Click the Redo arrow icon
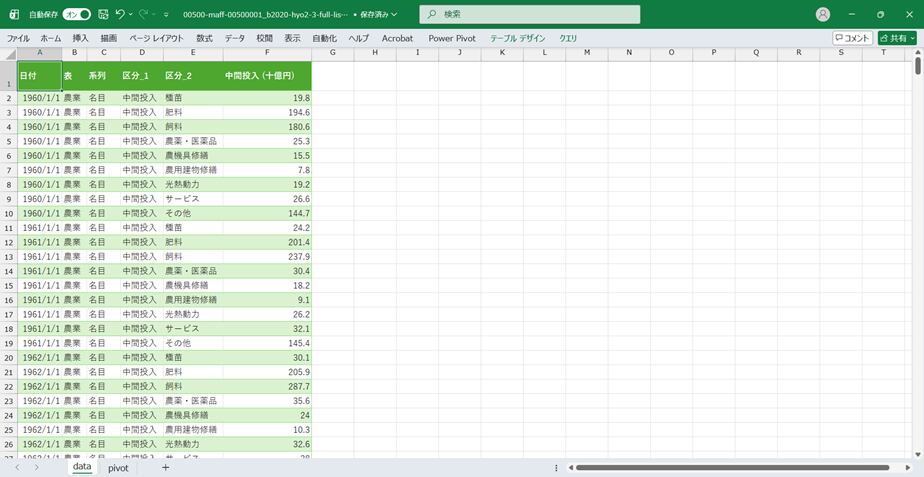924x477 pixels. (144, 15)
